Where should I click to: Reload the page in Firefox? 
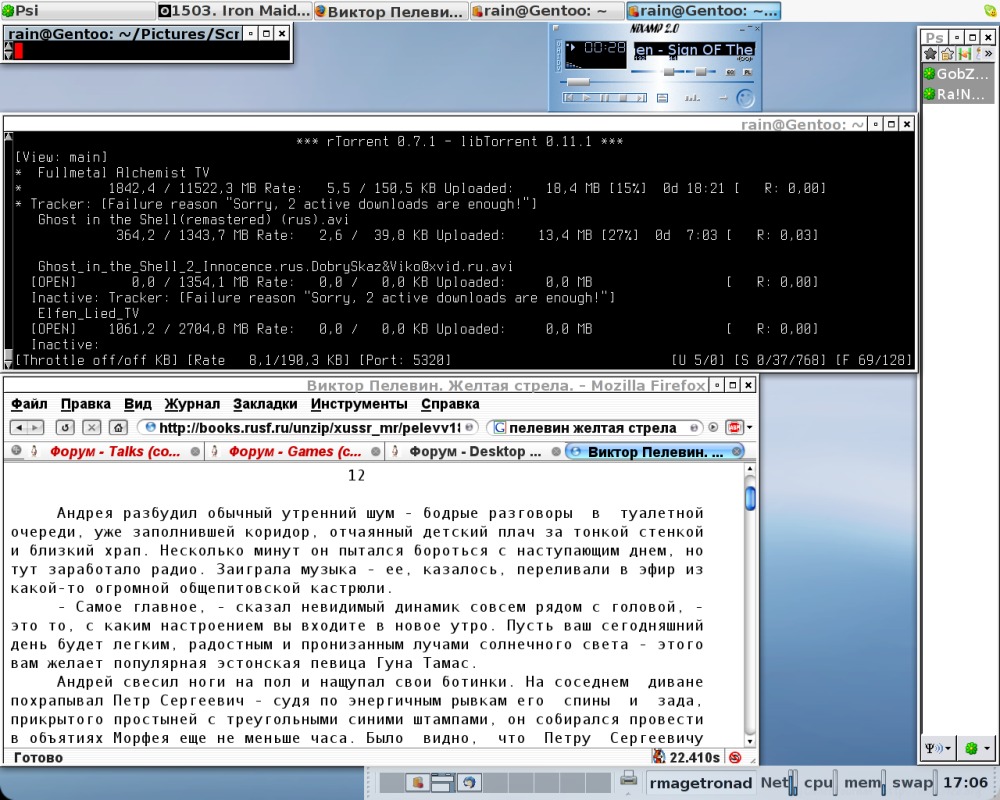tap(64, 427)
